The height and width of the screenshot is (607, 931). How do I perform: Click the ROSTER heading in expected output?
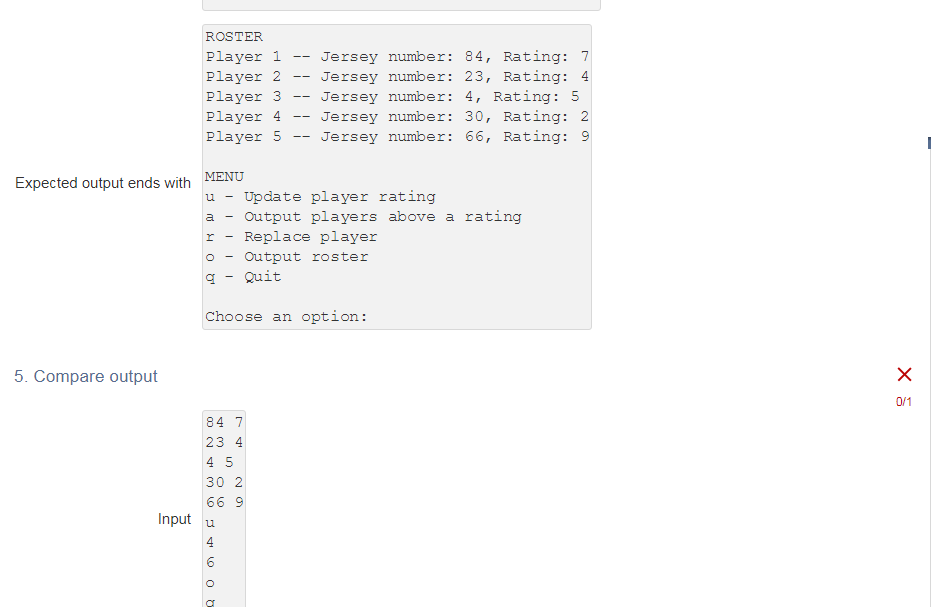click(233, 36)
